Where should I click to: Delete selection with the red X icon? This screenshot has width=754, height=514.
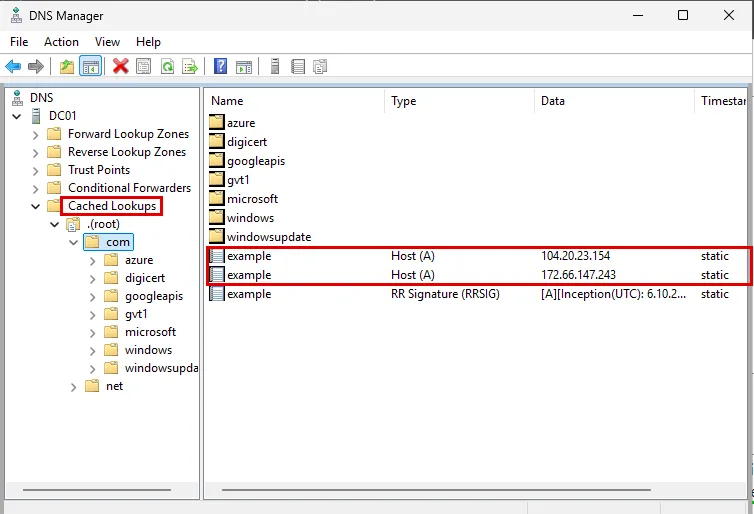coord(121,66)
